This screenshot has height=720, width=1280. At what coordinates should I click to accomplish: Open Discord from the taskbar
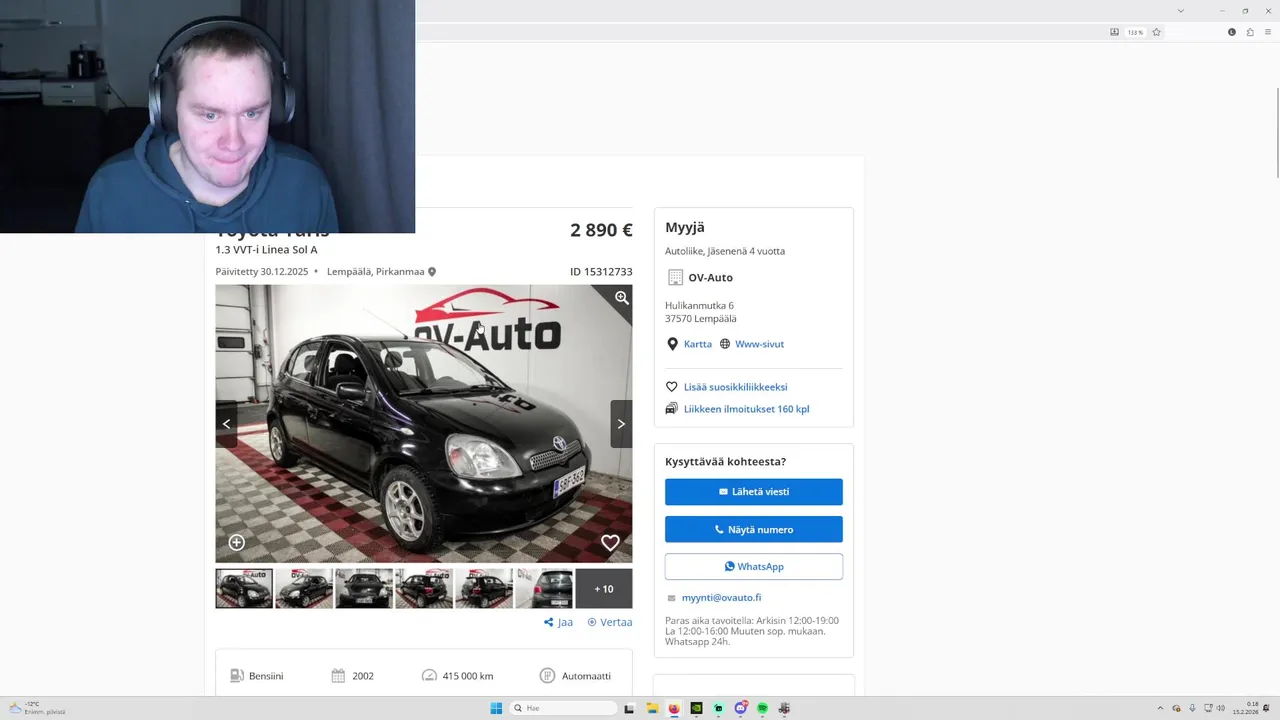click(x=740, y=708)
